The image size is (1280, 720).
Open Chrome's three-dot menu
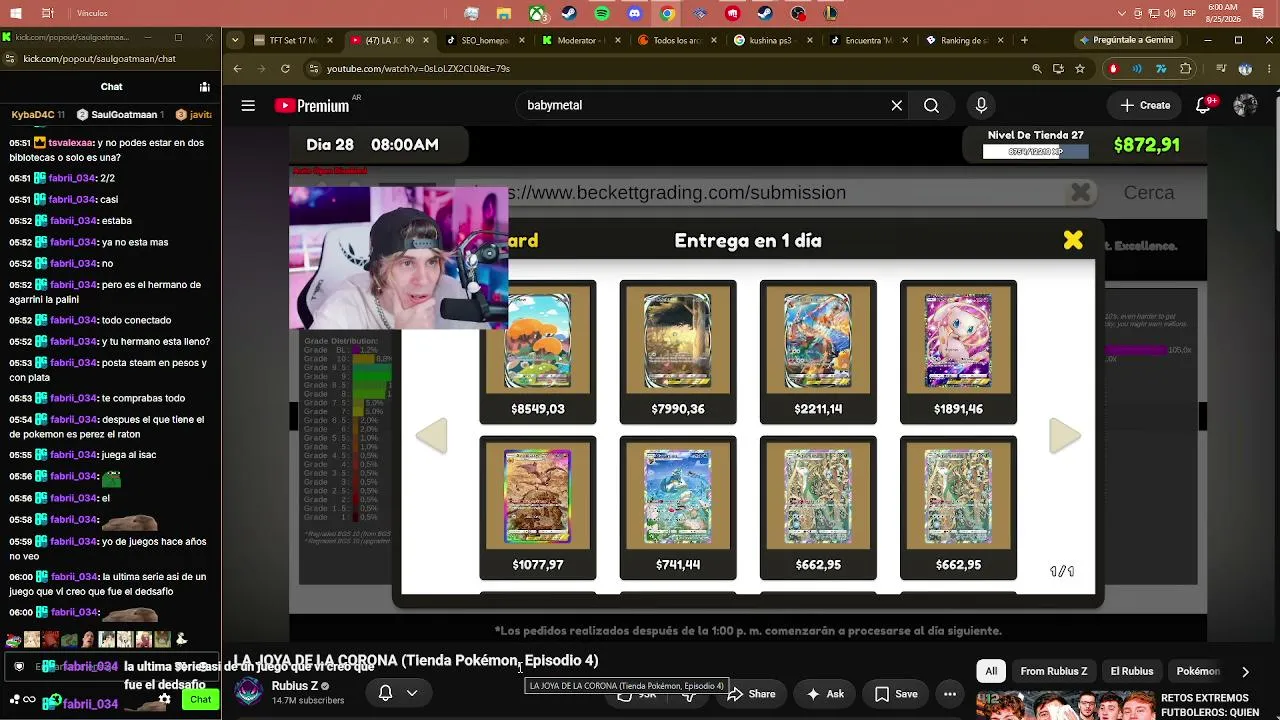pos(1268,69)
